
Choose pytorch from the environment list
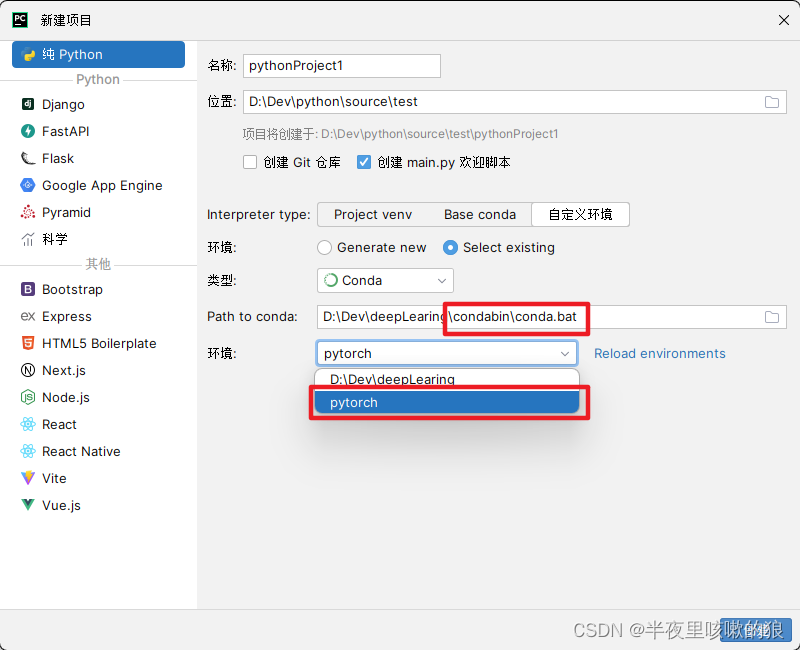(x=446, y=403)
